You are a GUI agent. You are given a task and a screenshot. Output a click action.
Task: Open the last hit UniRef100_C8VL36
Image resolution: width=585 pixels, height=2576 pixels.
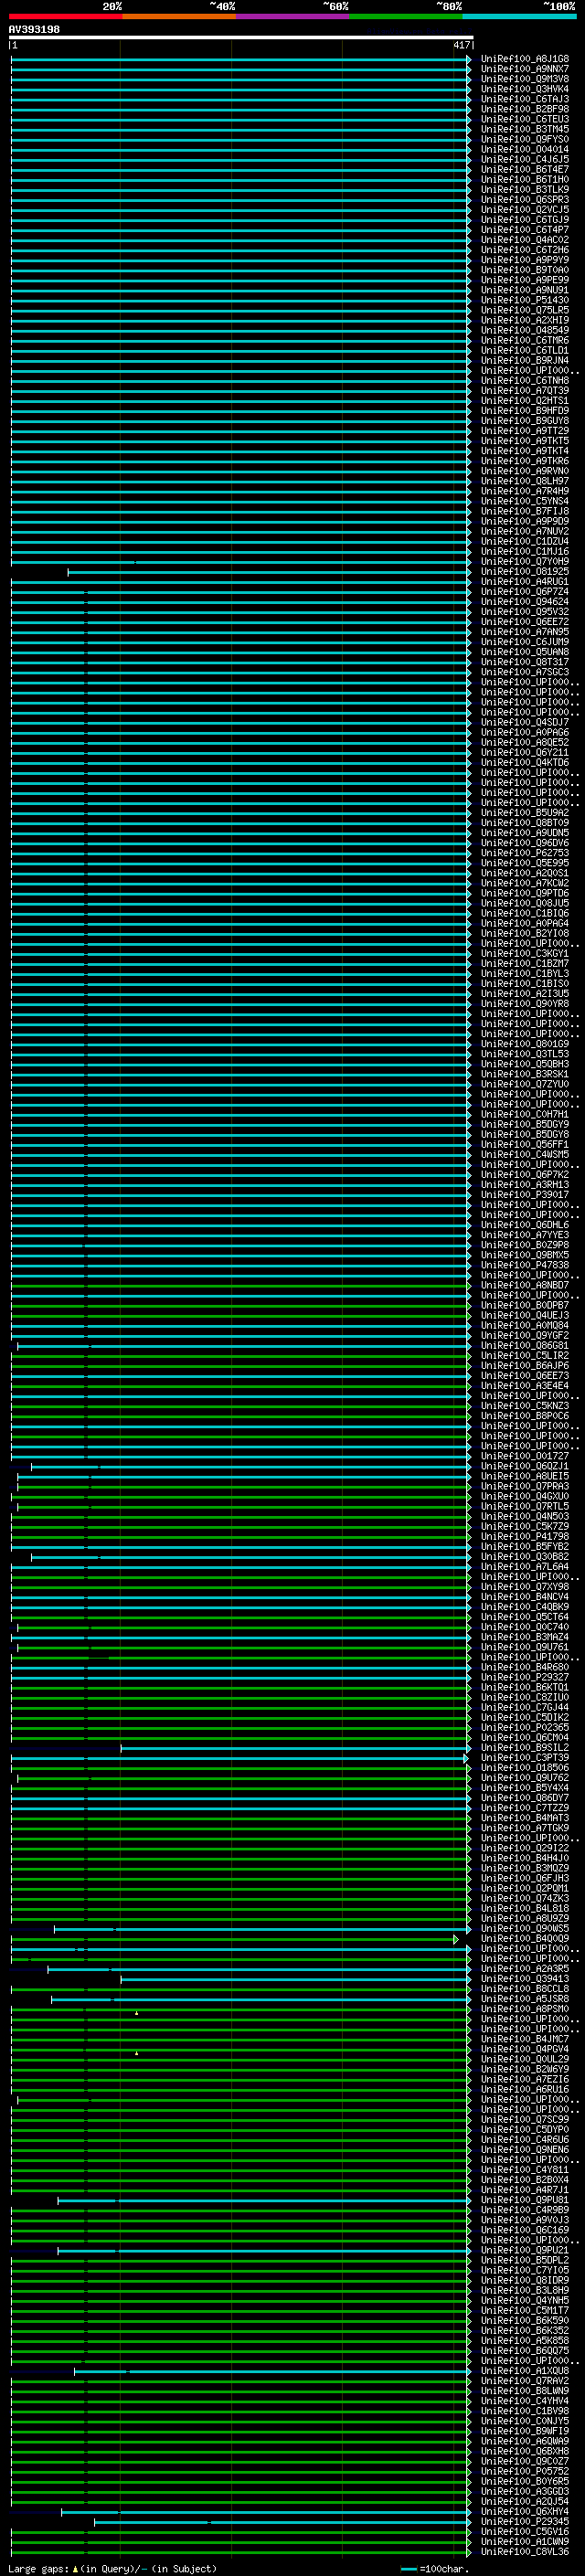point(524,2551)
